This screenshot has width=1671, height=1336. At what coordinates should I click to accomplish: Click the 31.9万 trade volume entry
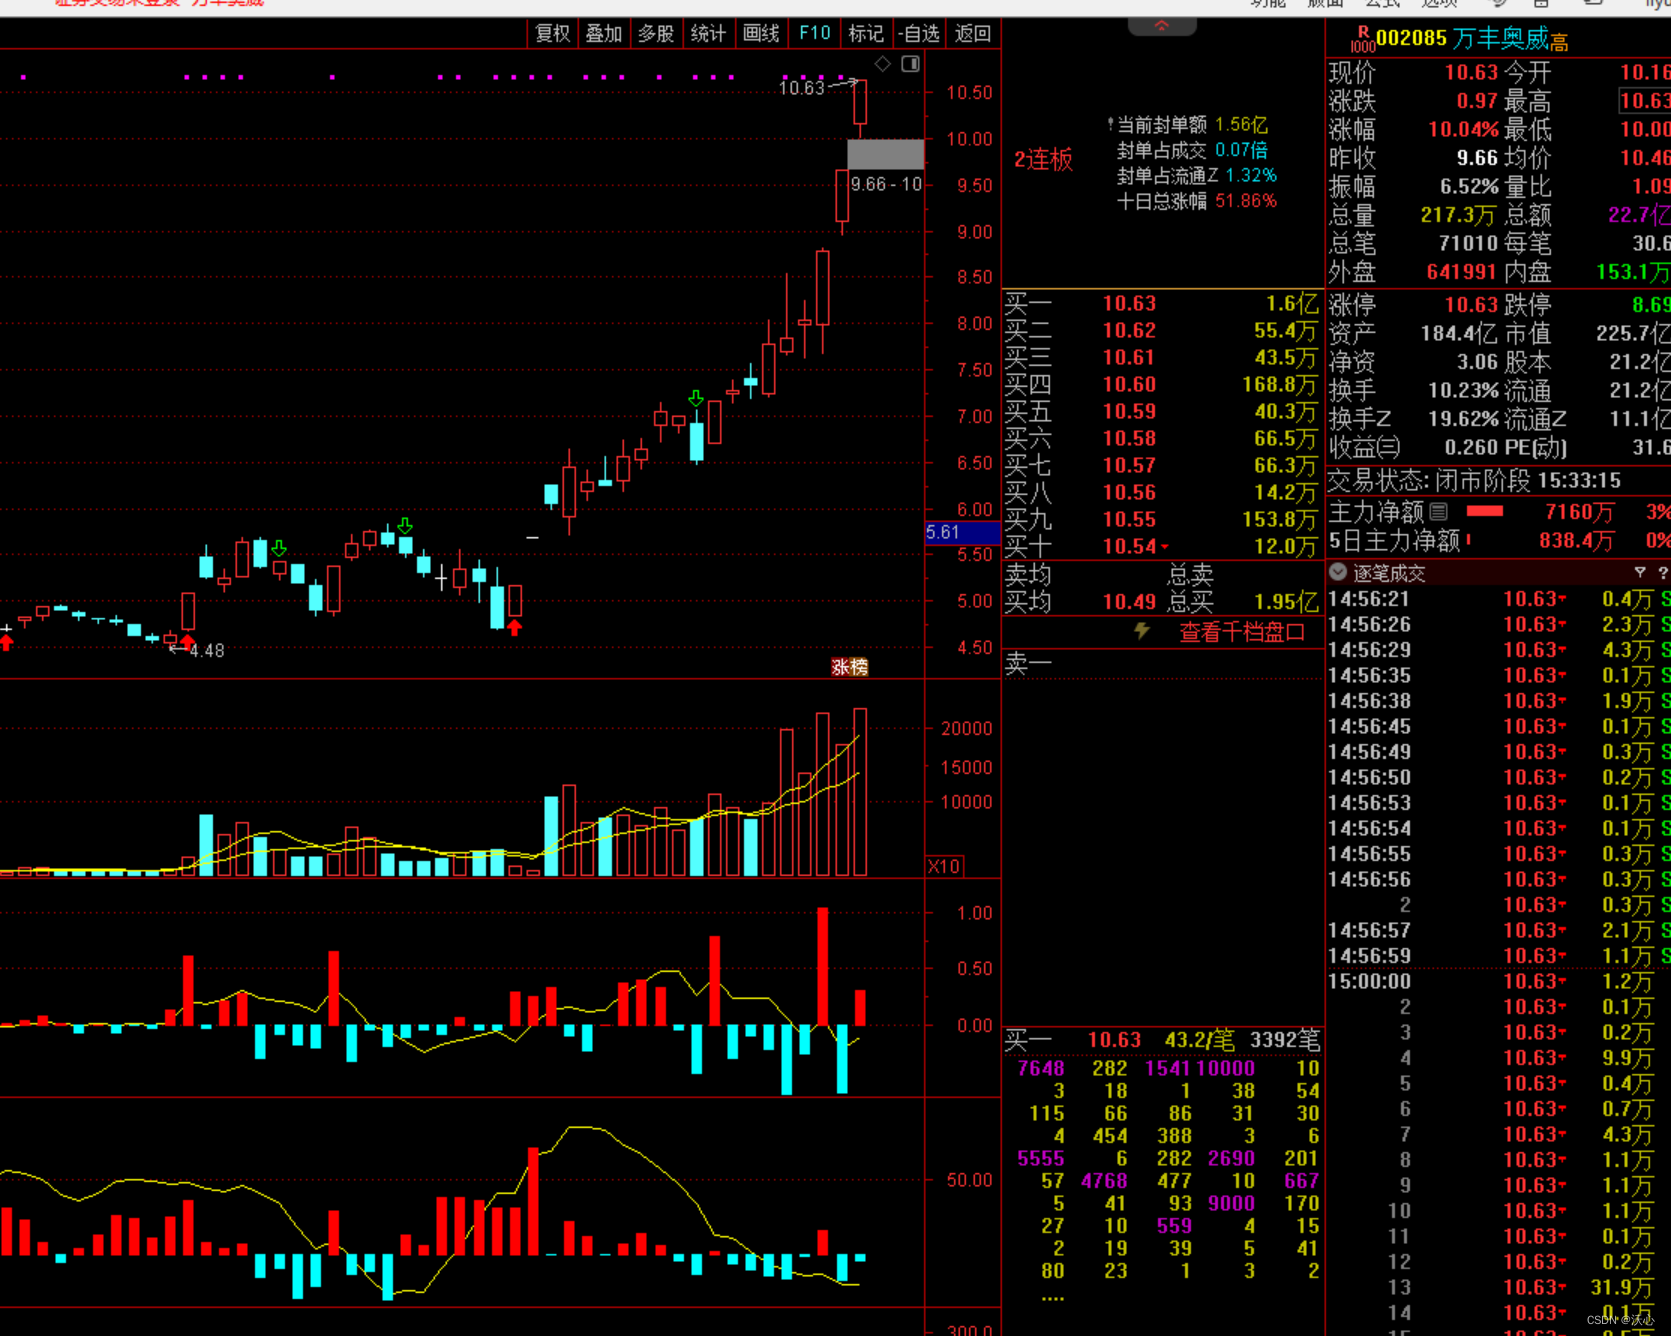(x=1622, y=1287)
